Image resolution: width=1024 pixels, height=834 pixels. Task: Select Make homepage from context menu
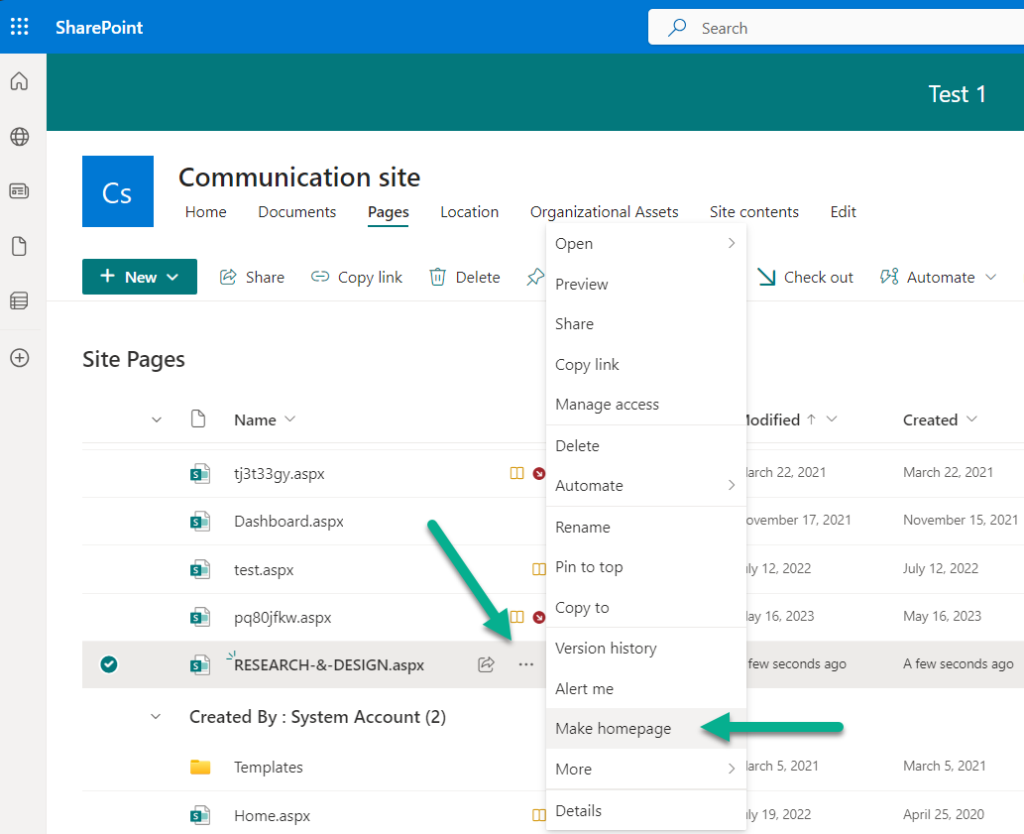coord(613,729)
